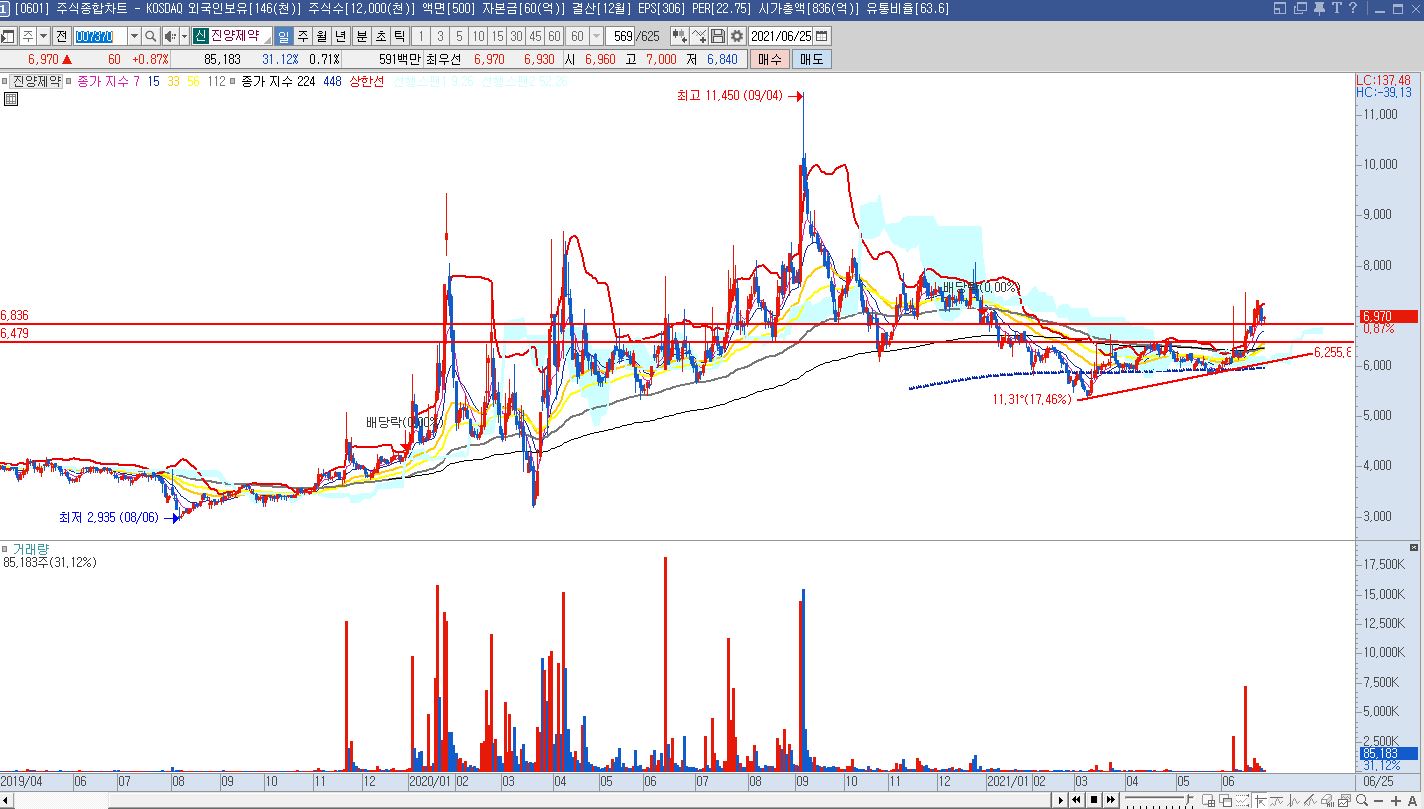Adjust the bottom zoom slider handle
The image size is (1424, 809).
(1189, 800)
